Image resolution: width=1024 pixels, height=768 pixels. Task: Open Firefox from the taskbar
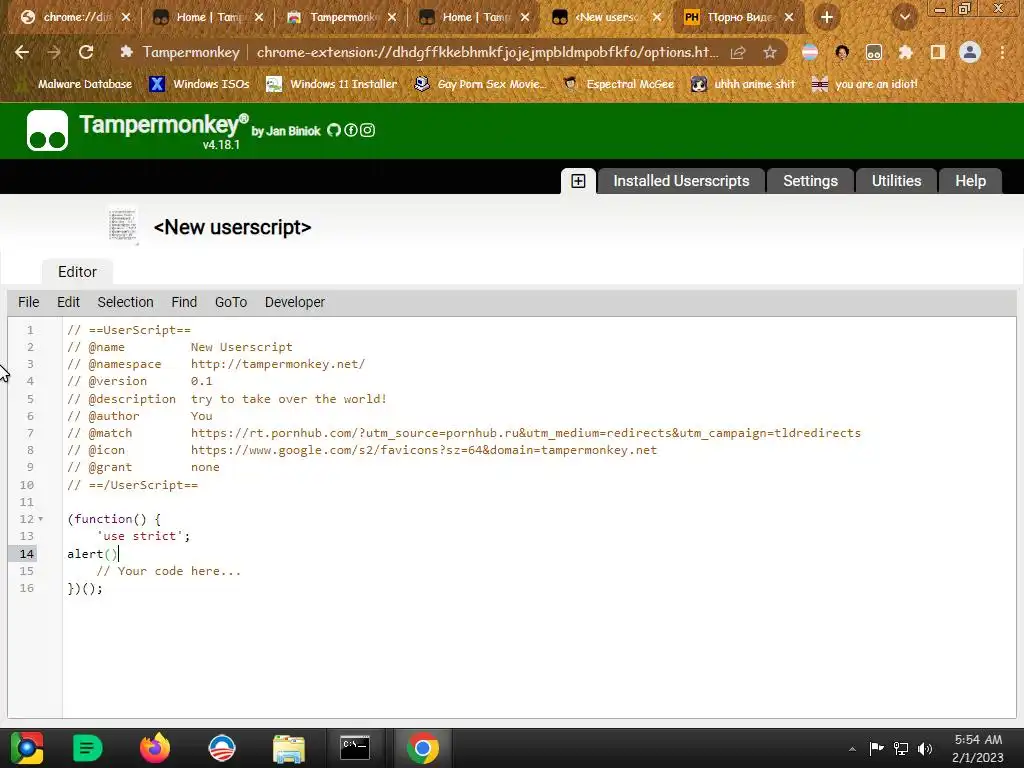pos(155,748)
